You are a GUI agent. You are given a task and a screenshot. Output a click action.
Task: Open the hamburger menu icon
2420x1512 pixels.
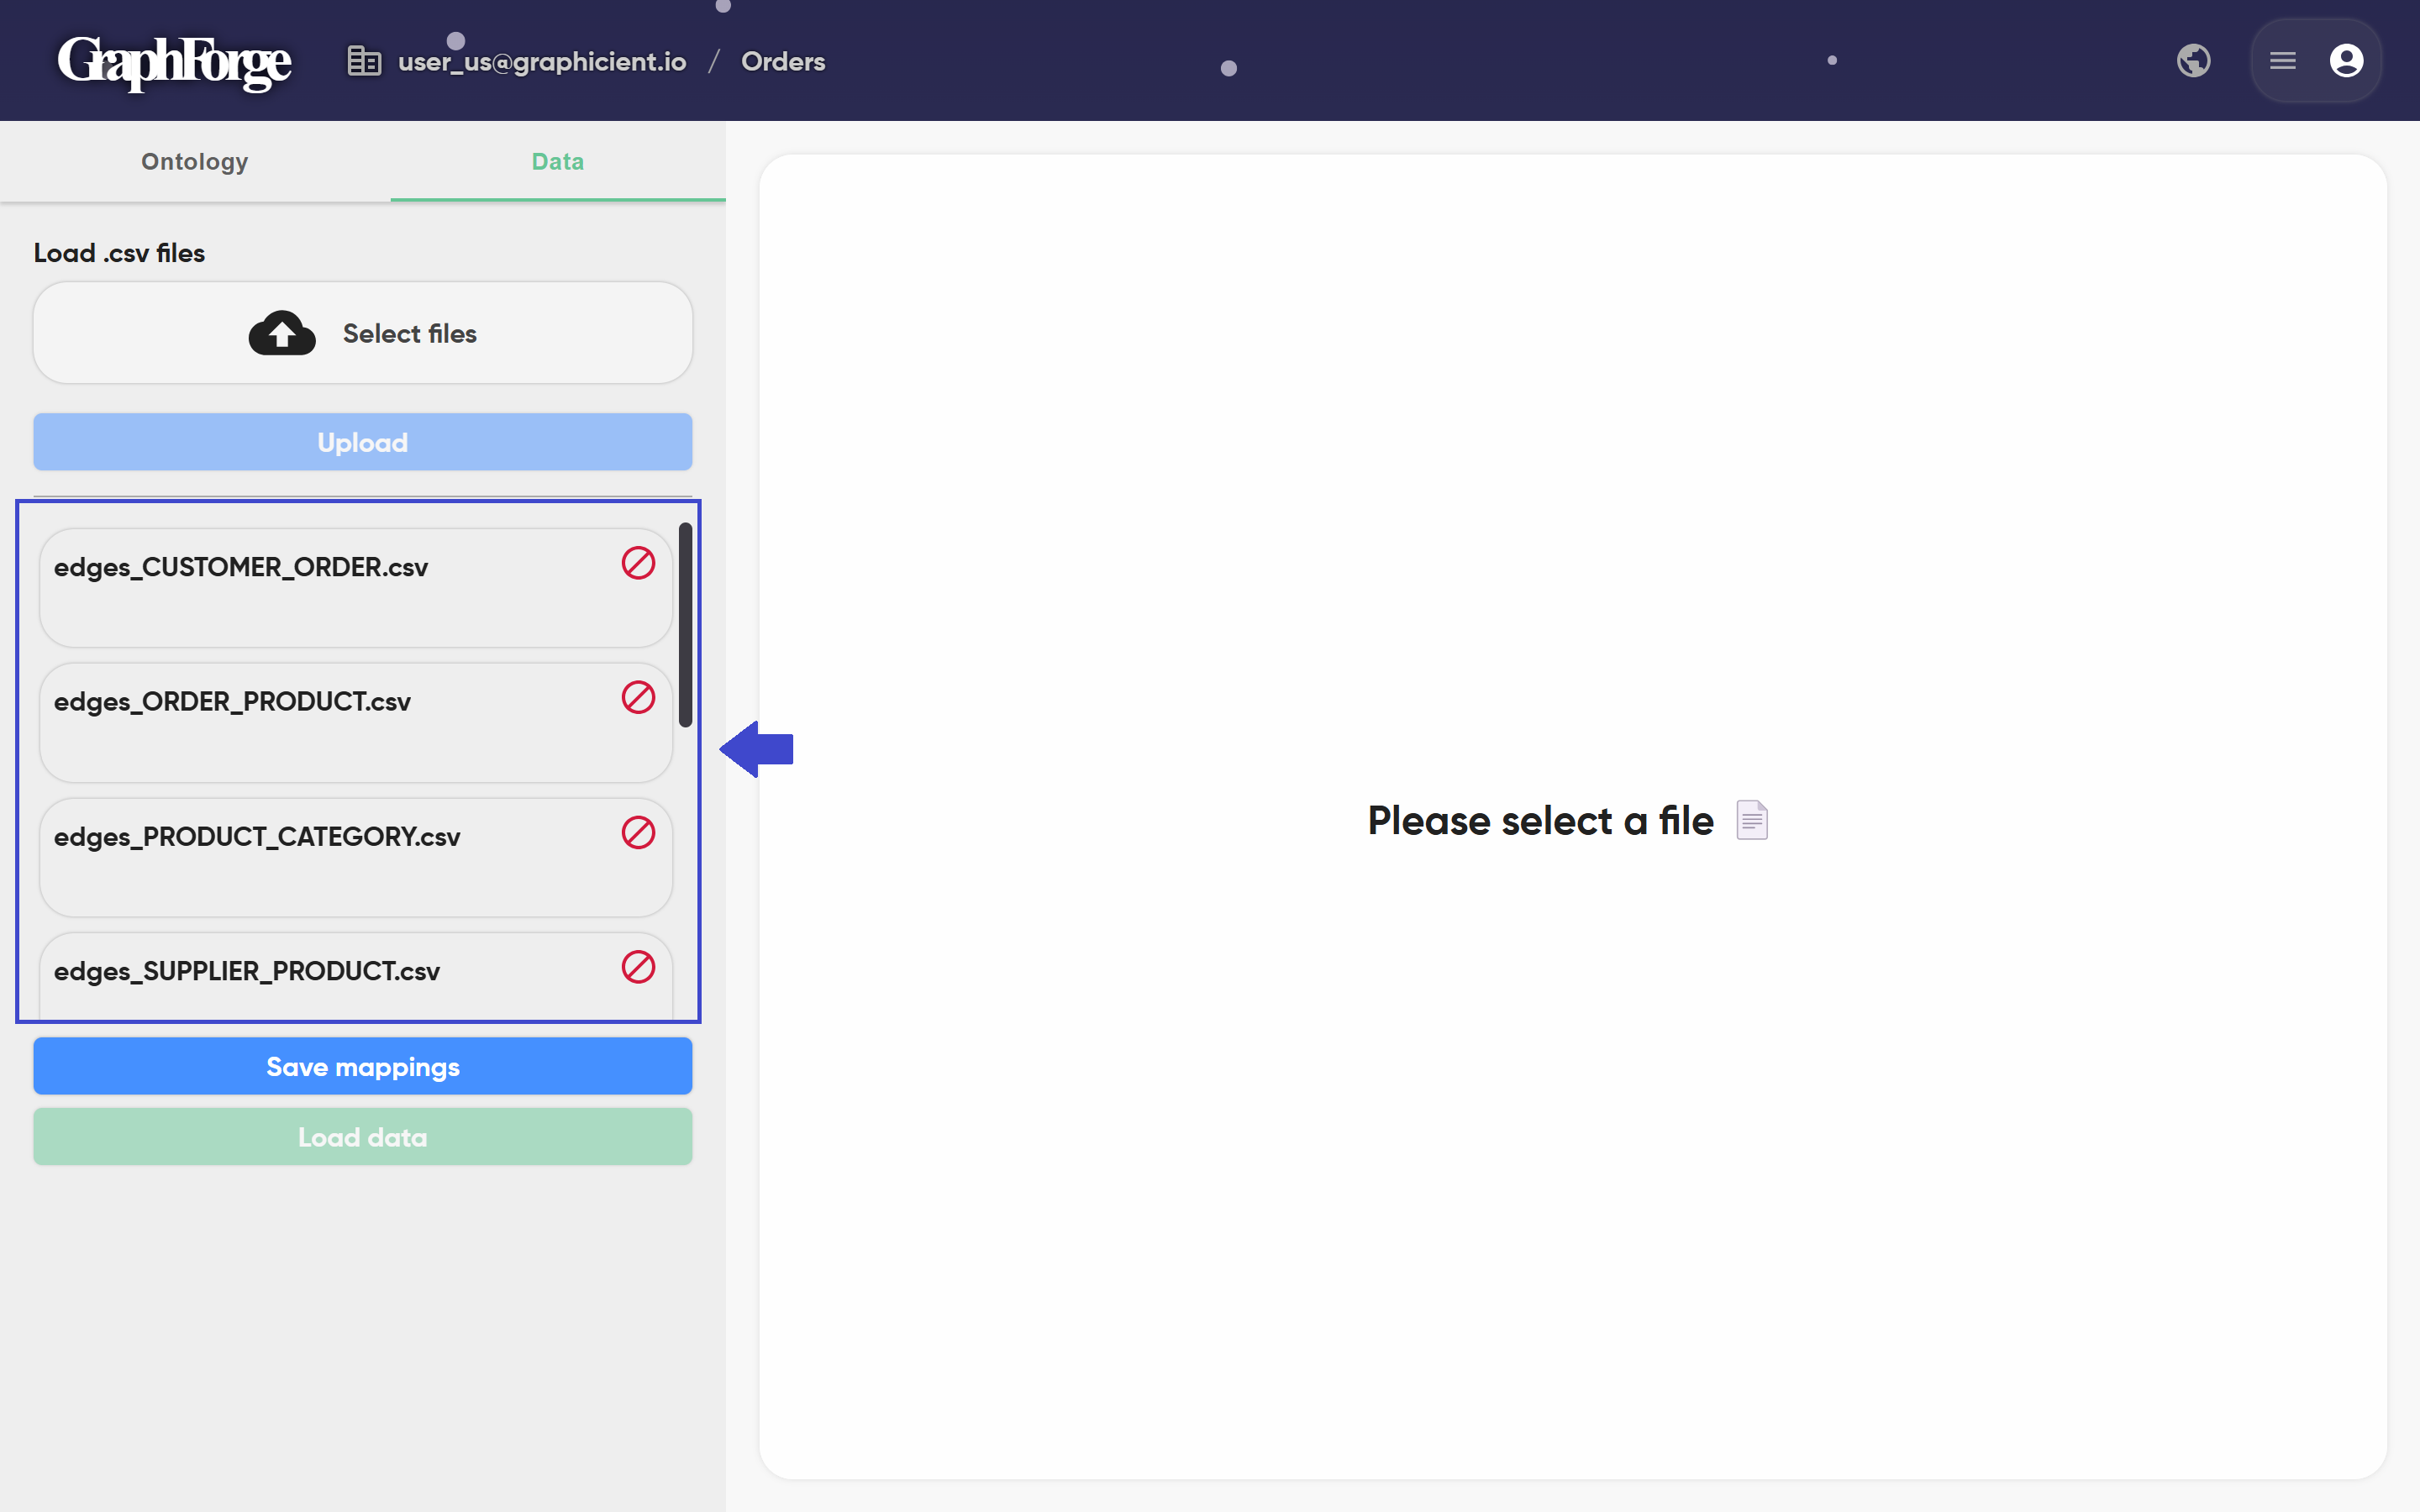coord(2282,61)
